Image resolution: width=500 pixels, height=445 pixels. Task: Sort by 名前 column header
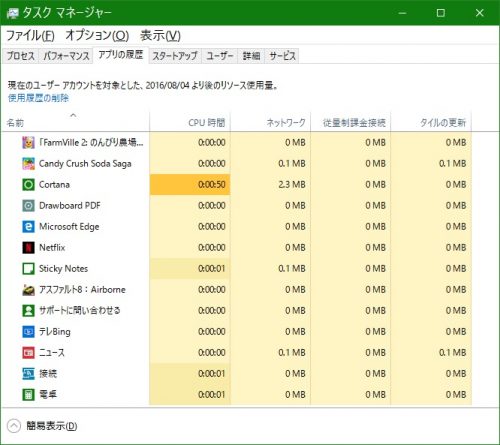[x=75, y=122]
